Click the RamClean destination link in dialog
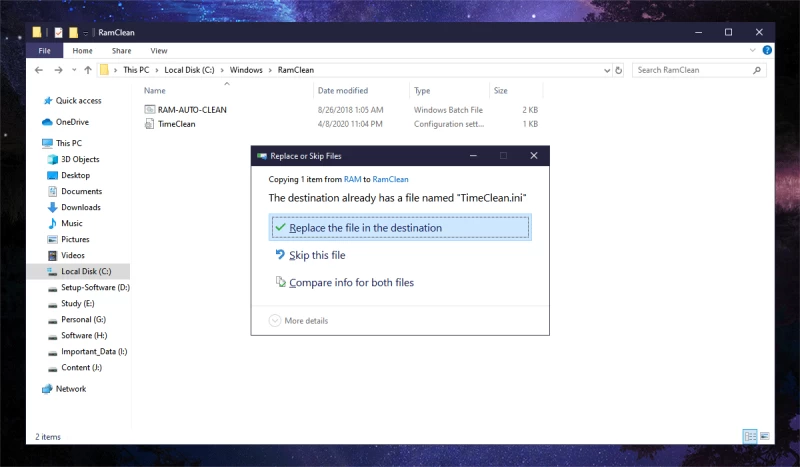Viewport: 800px width, 467px height. tap(390, 179)
